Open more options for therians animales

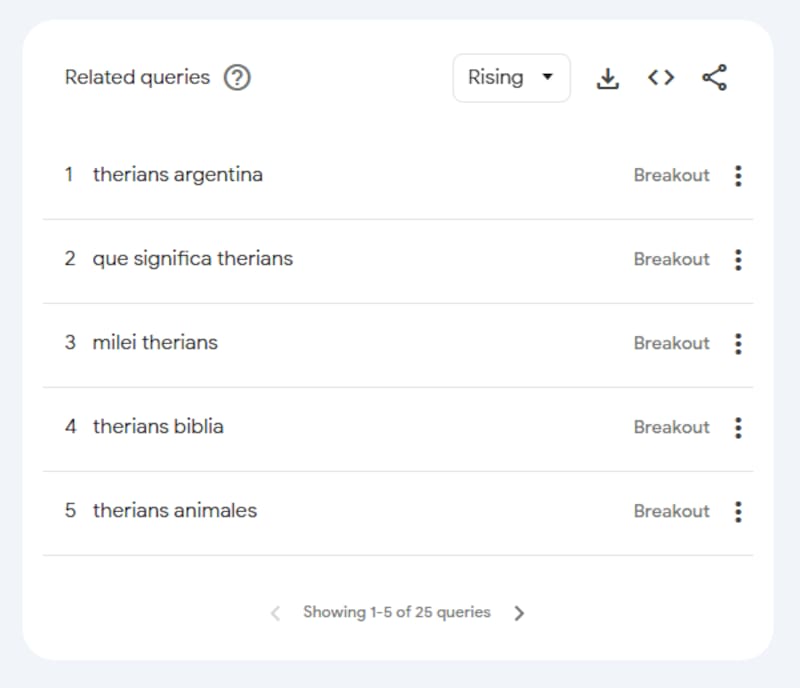pos(738,512)
